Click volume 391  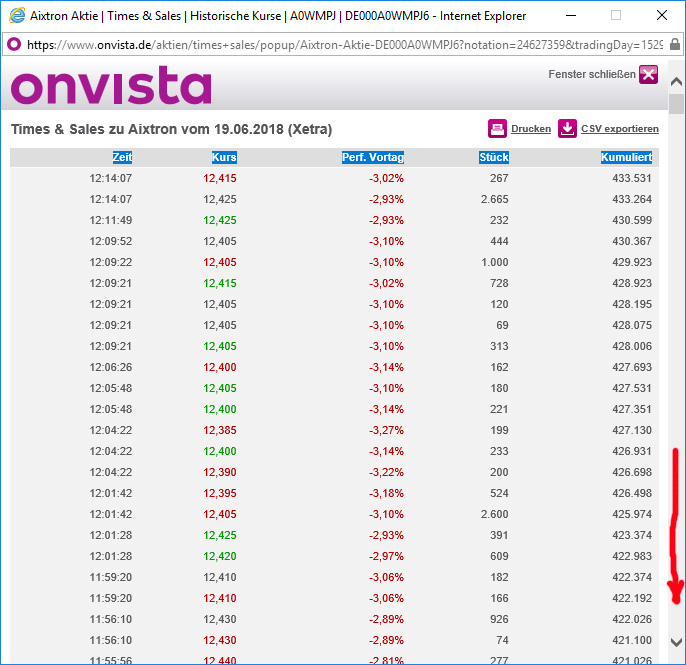[499, 535]
